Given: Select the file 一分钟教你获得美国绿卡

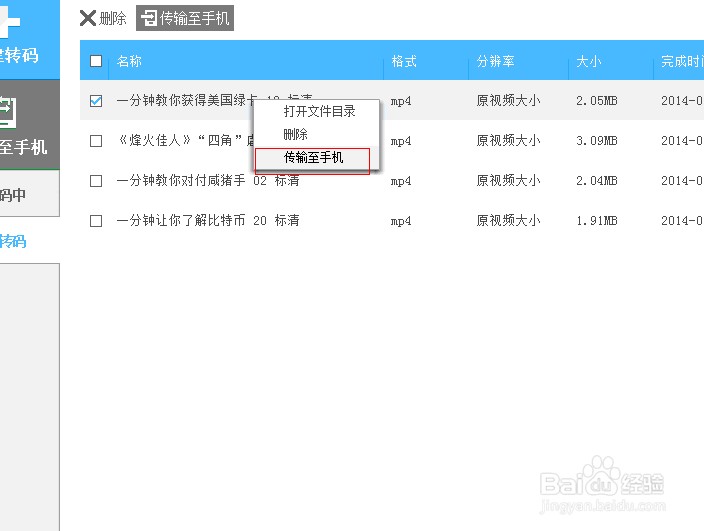Looking at the screenshot, I should pos(185,101).
